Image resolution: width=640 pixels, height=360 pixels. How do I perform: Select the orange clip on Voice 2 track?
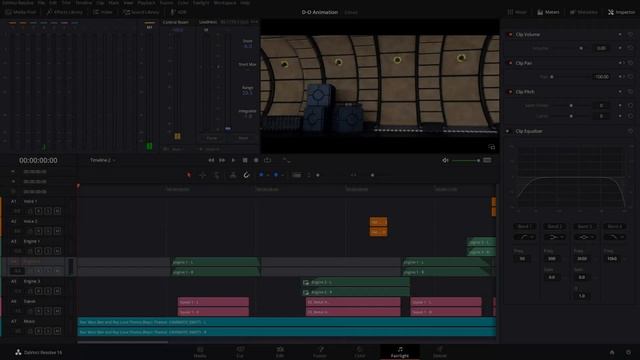click(378, 227)
